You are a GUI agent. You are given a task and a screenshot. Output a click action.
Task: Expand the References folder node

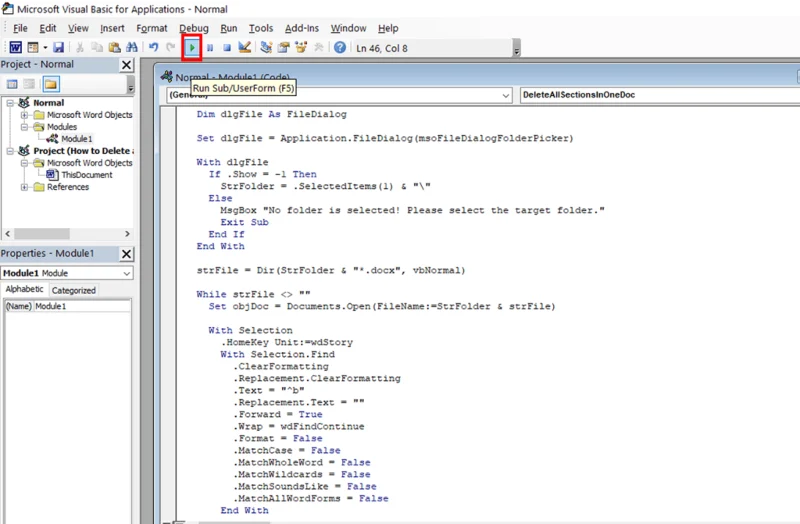(x=24, y=187)
